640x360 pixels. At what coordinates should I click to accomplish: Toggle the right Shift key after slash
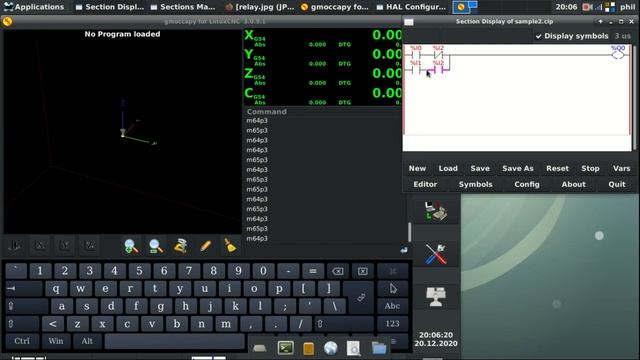(344, 324)
